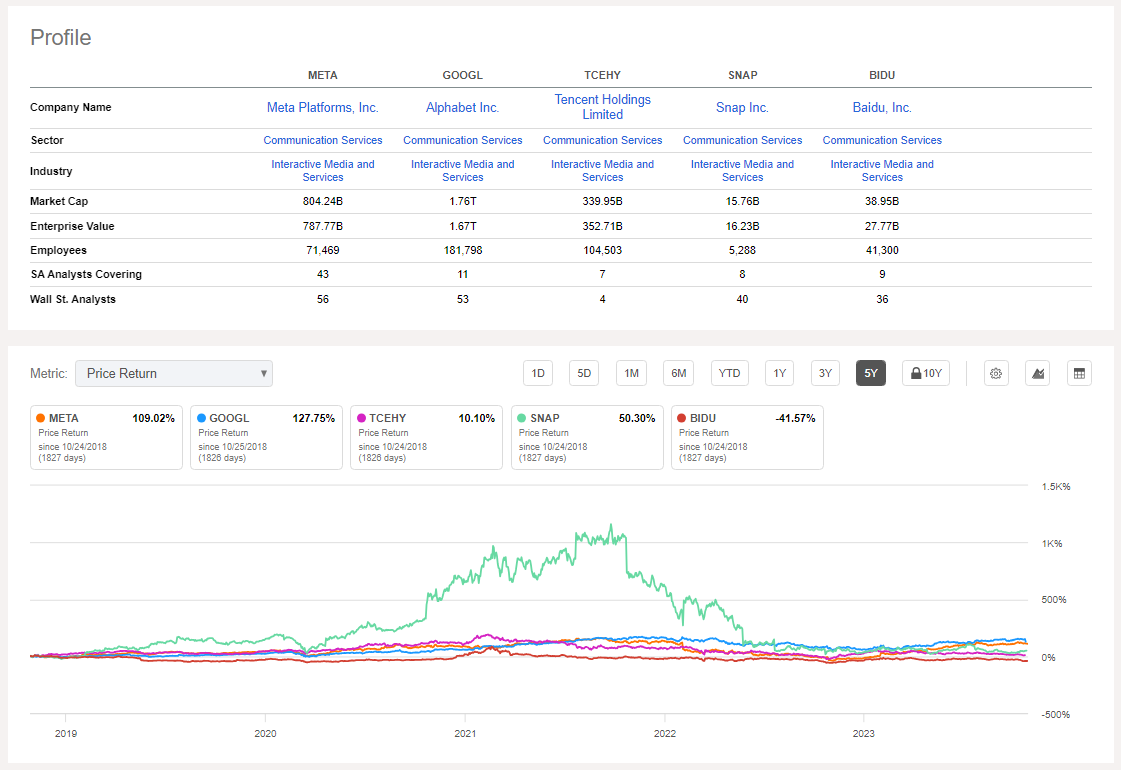This screenshot has height=770, width=1121.
Task: Click META employees value 71,469
Action: point(322,250)
